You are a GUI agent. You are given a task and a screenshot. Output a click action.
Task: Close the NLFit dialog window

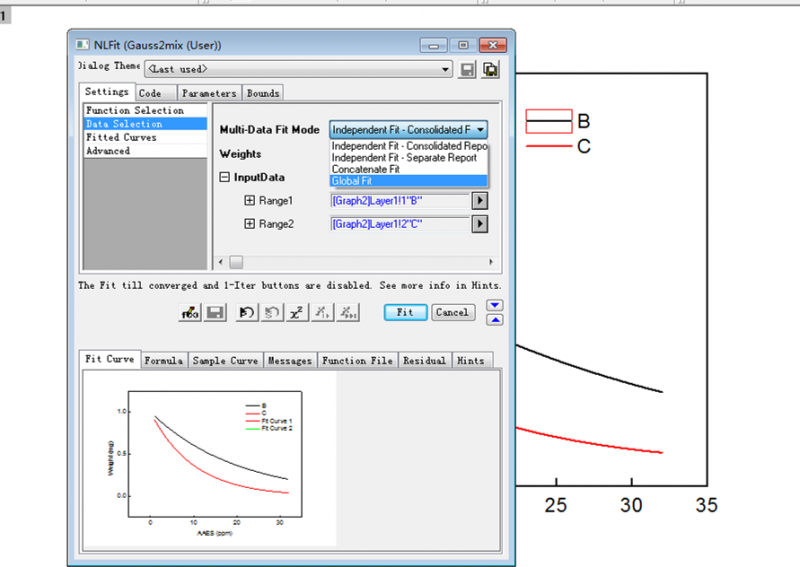tap(493, 45)
